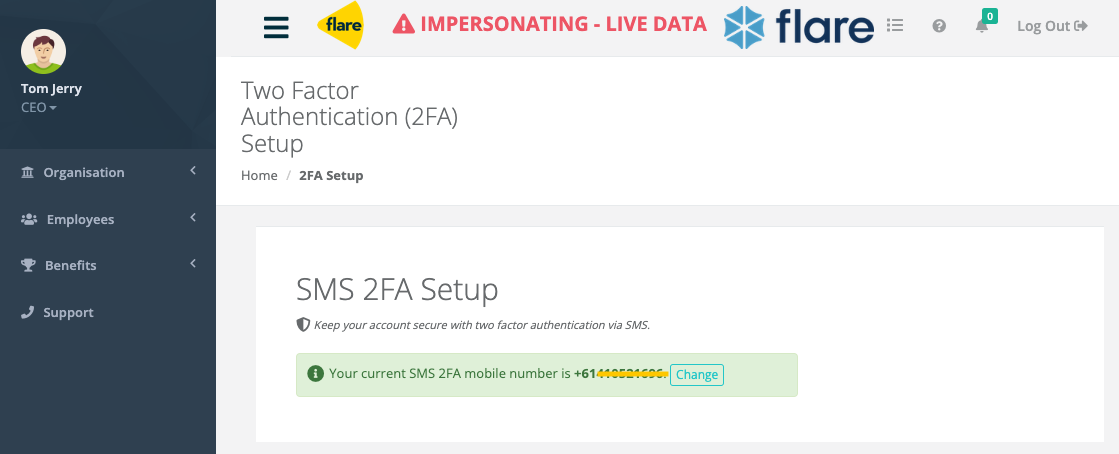Click Tom Jerry's avatar picture
Screen dimensions: 1119x454
(44, 51)
